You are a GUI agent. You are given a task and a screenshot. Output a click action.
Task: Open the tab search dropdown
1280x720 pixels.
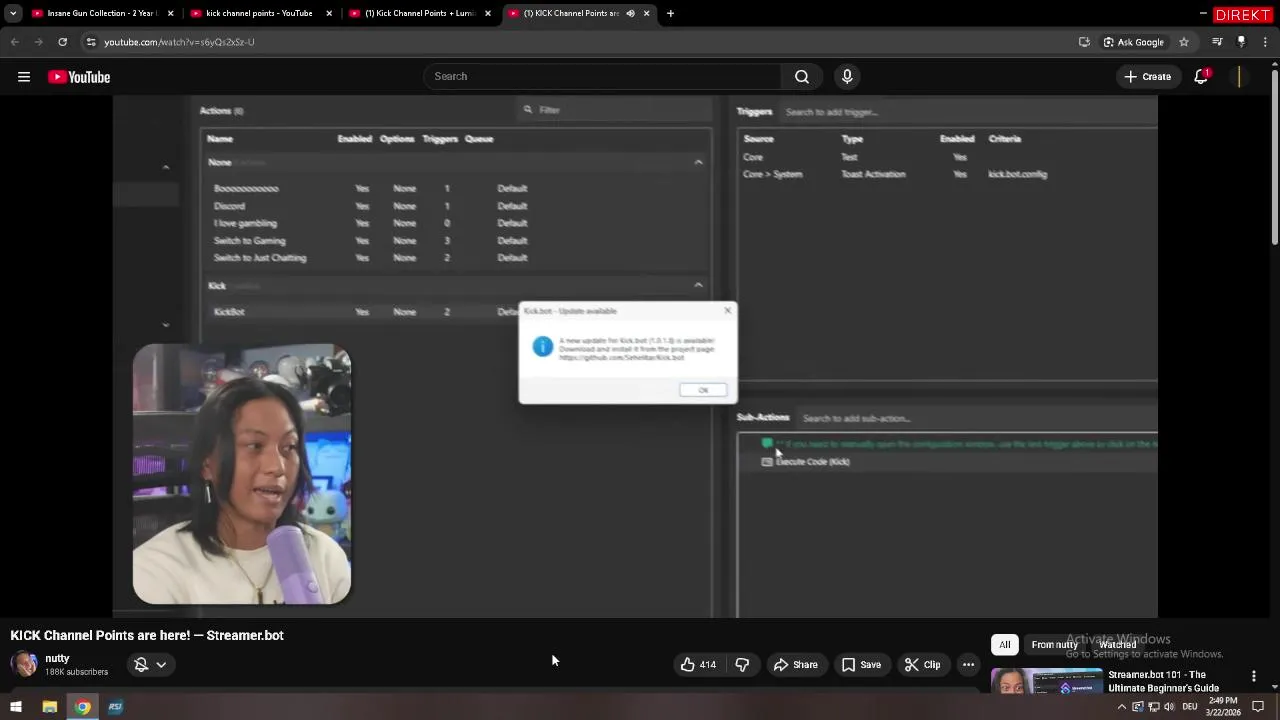point(12,13)
